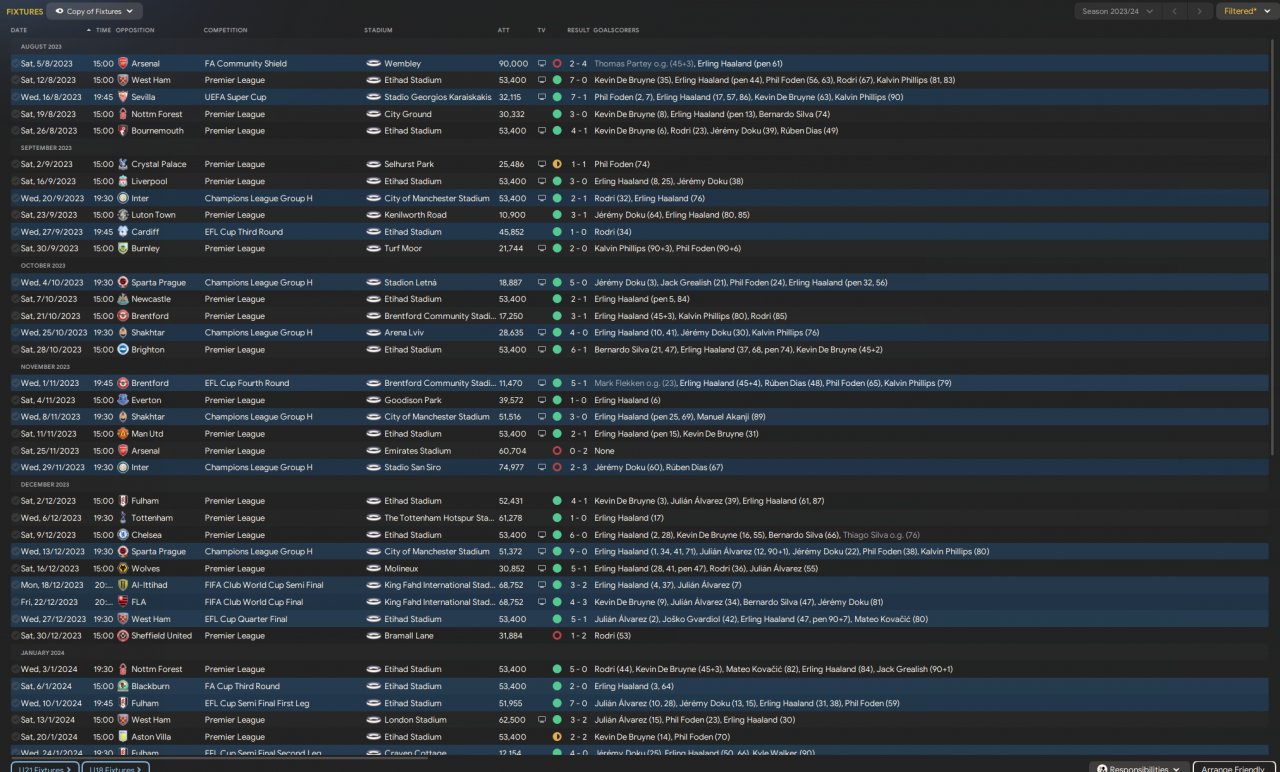This screenshot has height=772, width=1280.
Task: Select the checkbox beside Sat, 16/9/2023 Liverpool
Action: click(x=15, y=181)
